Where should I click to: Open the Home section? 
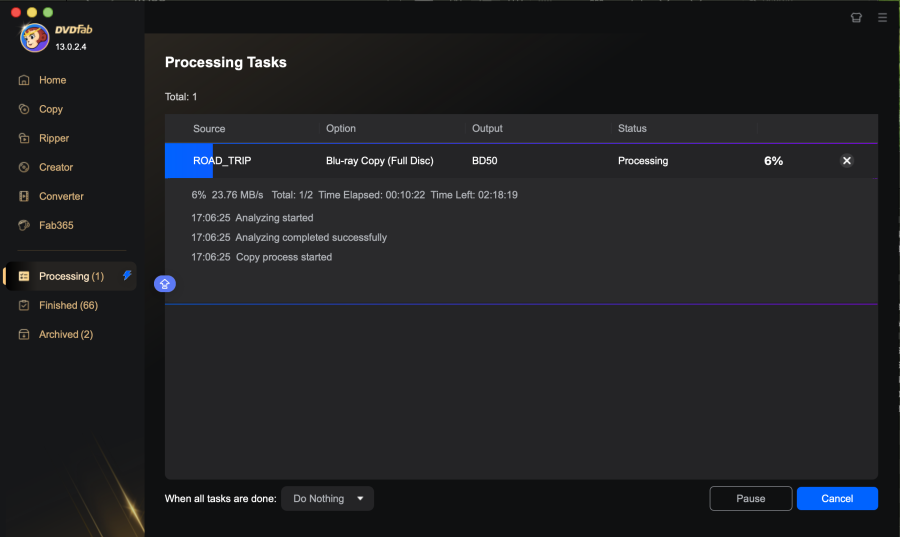click(52, 80)
